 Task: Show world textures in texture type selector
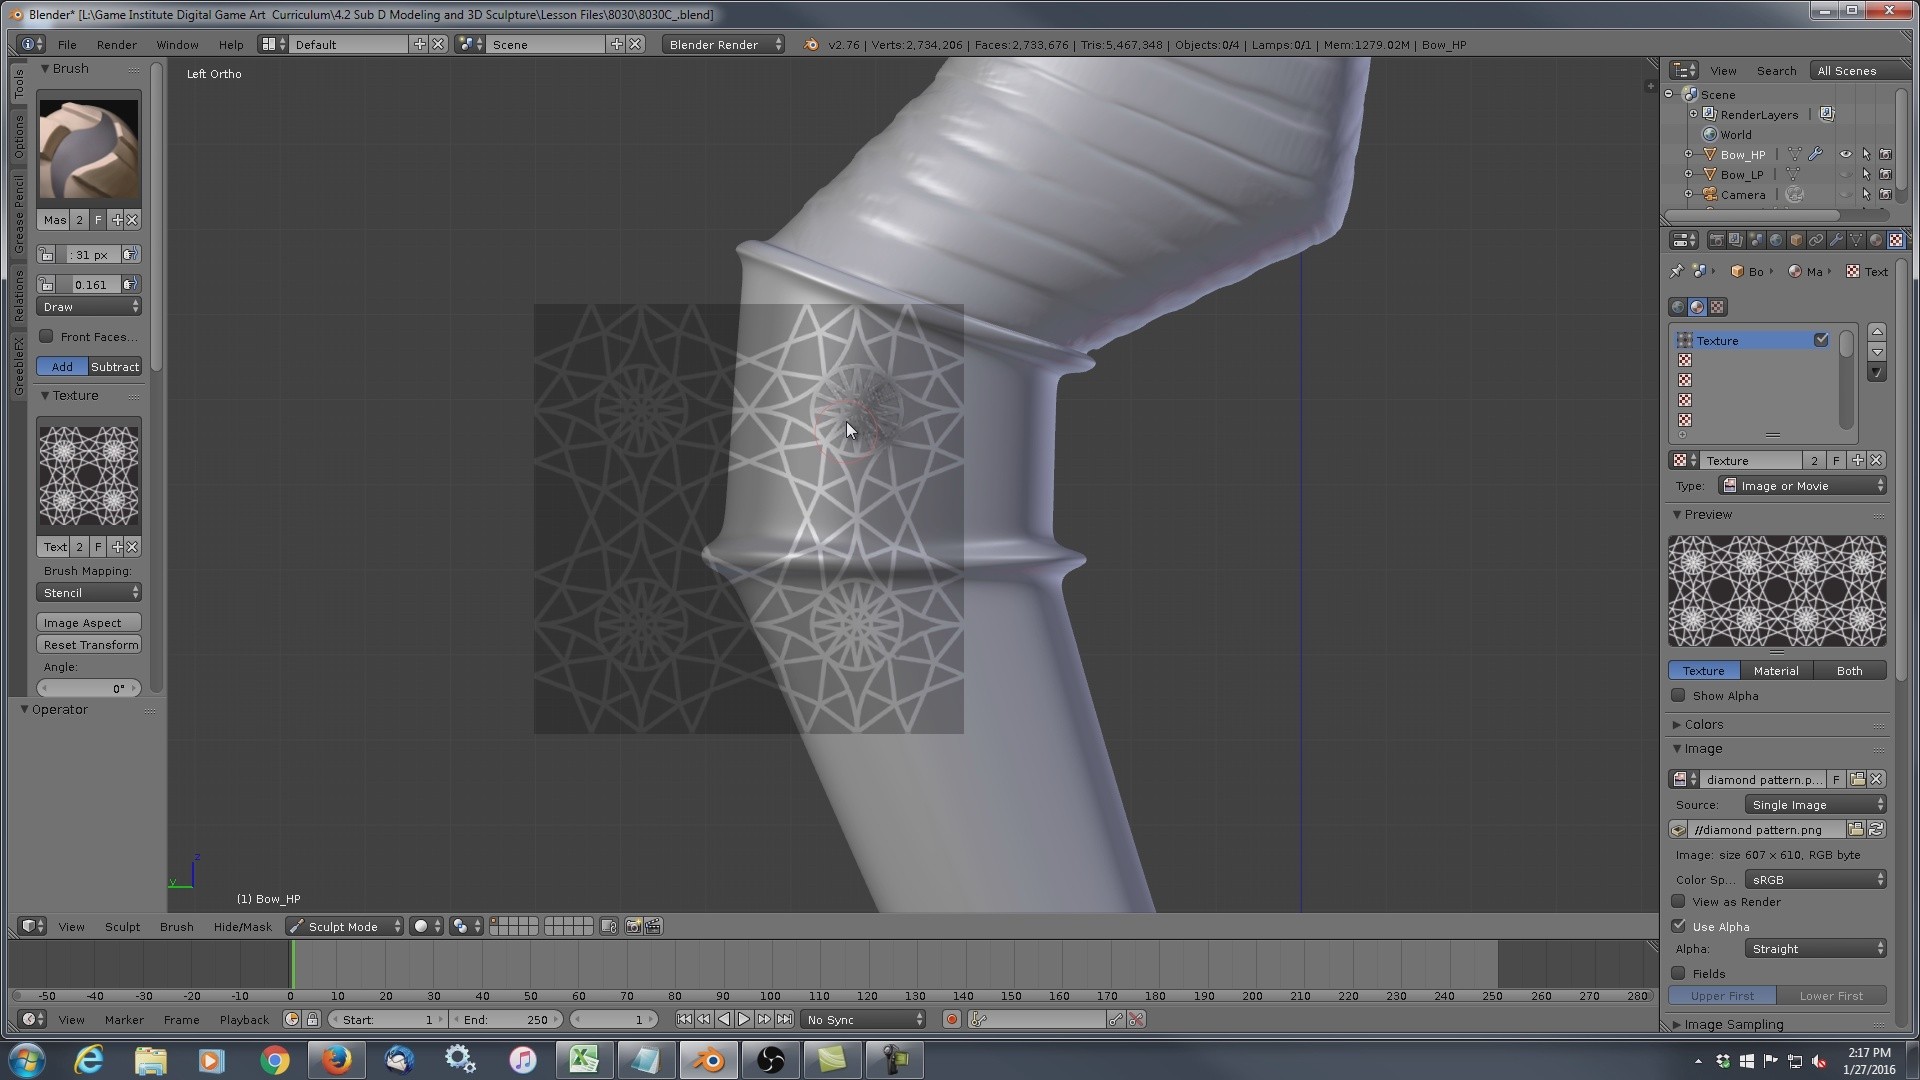pos(1678,307)
